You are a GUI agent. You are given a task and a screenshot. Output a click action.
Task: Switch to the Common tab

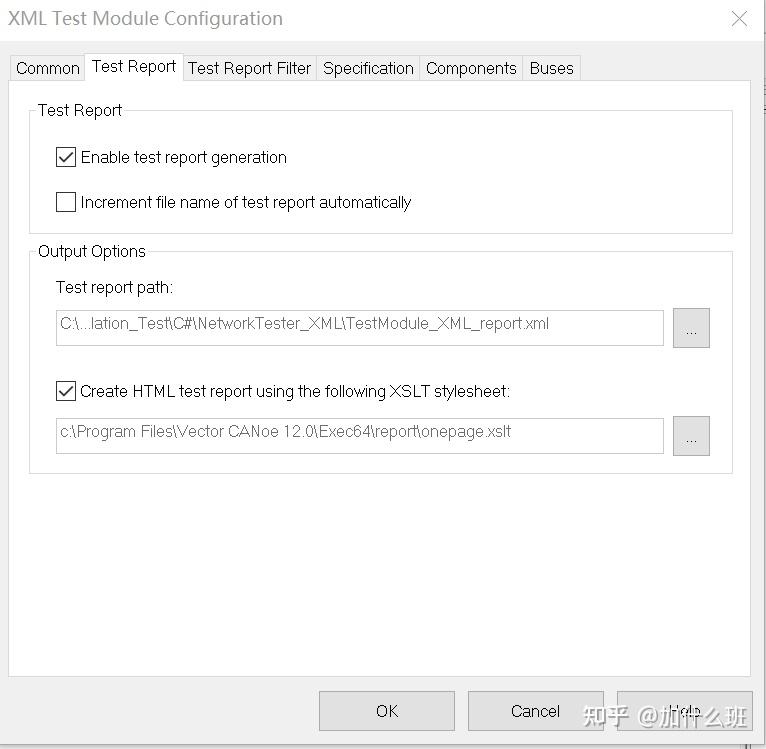(48, 68)
